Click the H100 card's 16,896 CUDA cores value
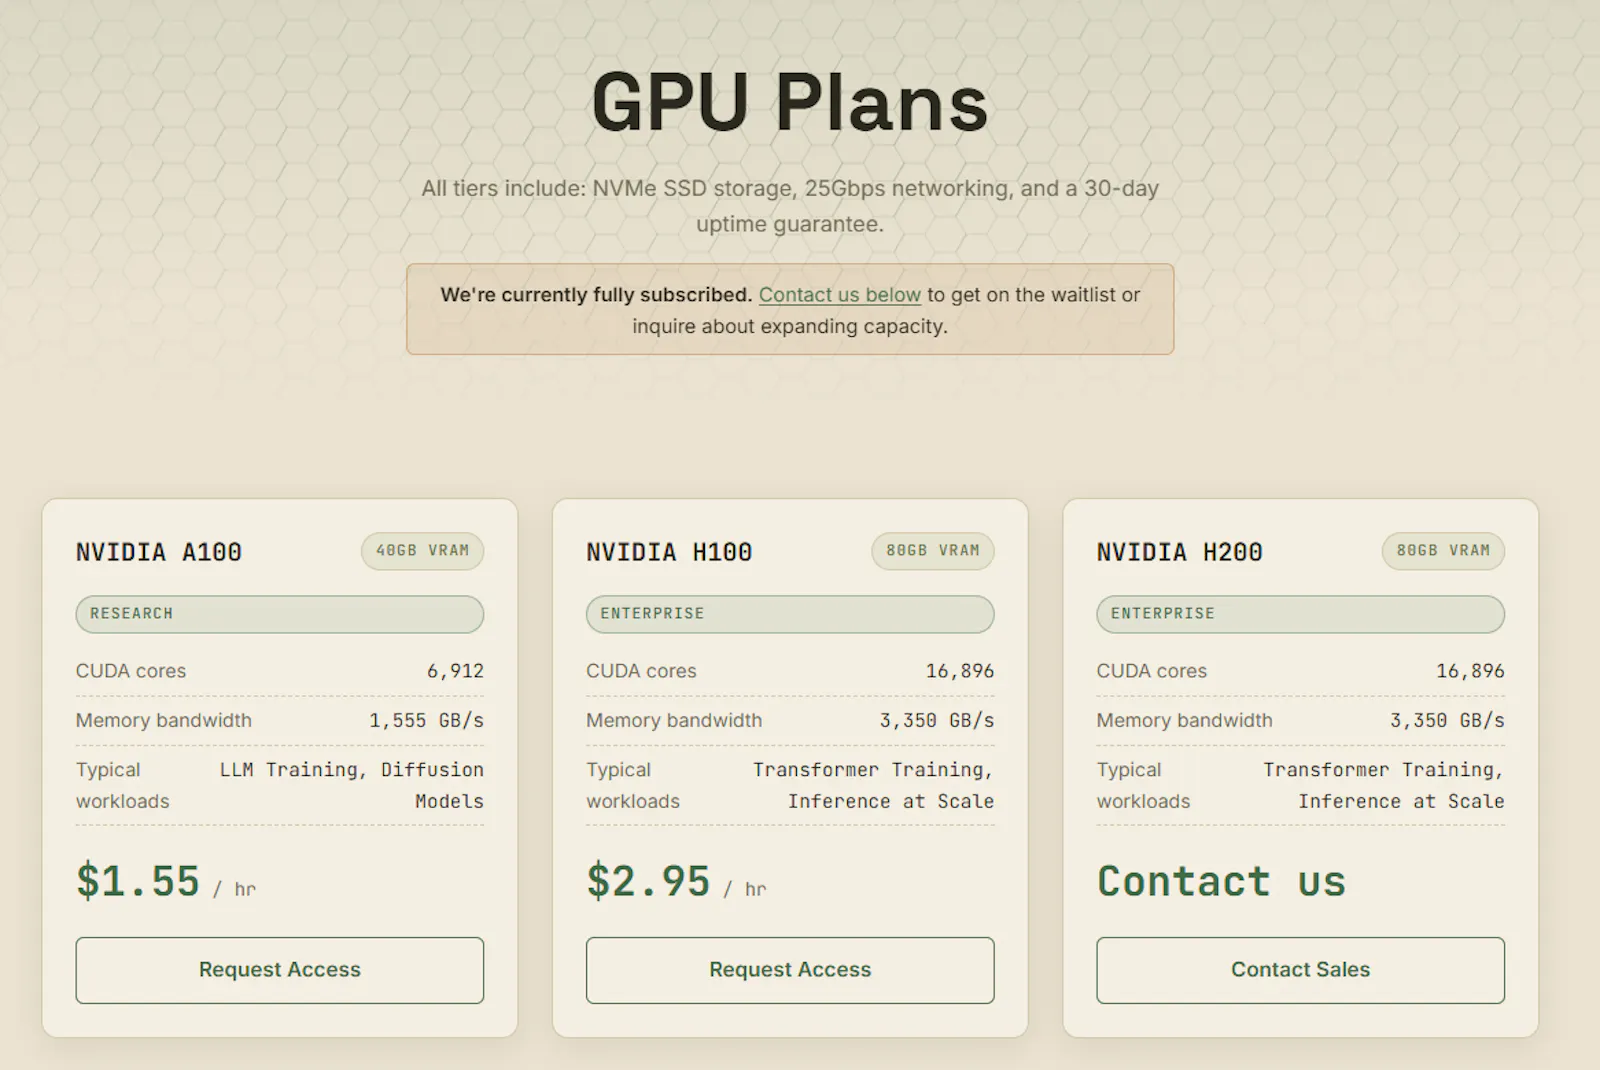This screenshot has height=1070, width=1600. [x=960, y=671]
